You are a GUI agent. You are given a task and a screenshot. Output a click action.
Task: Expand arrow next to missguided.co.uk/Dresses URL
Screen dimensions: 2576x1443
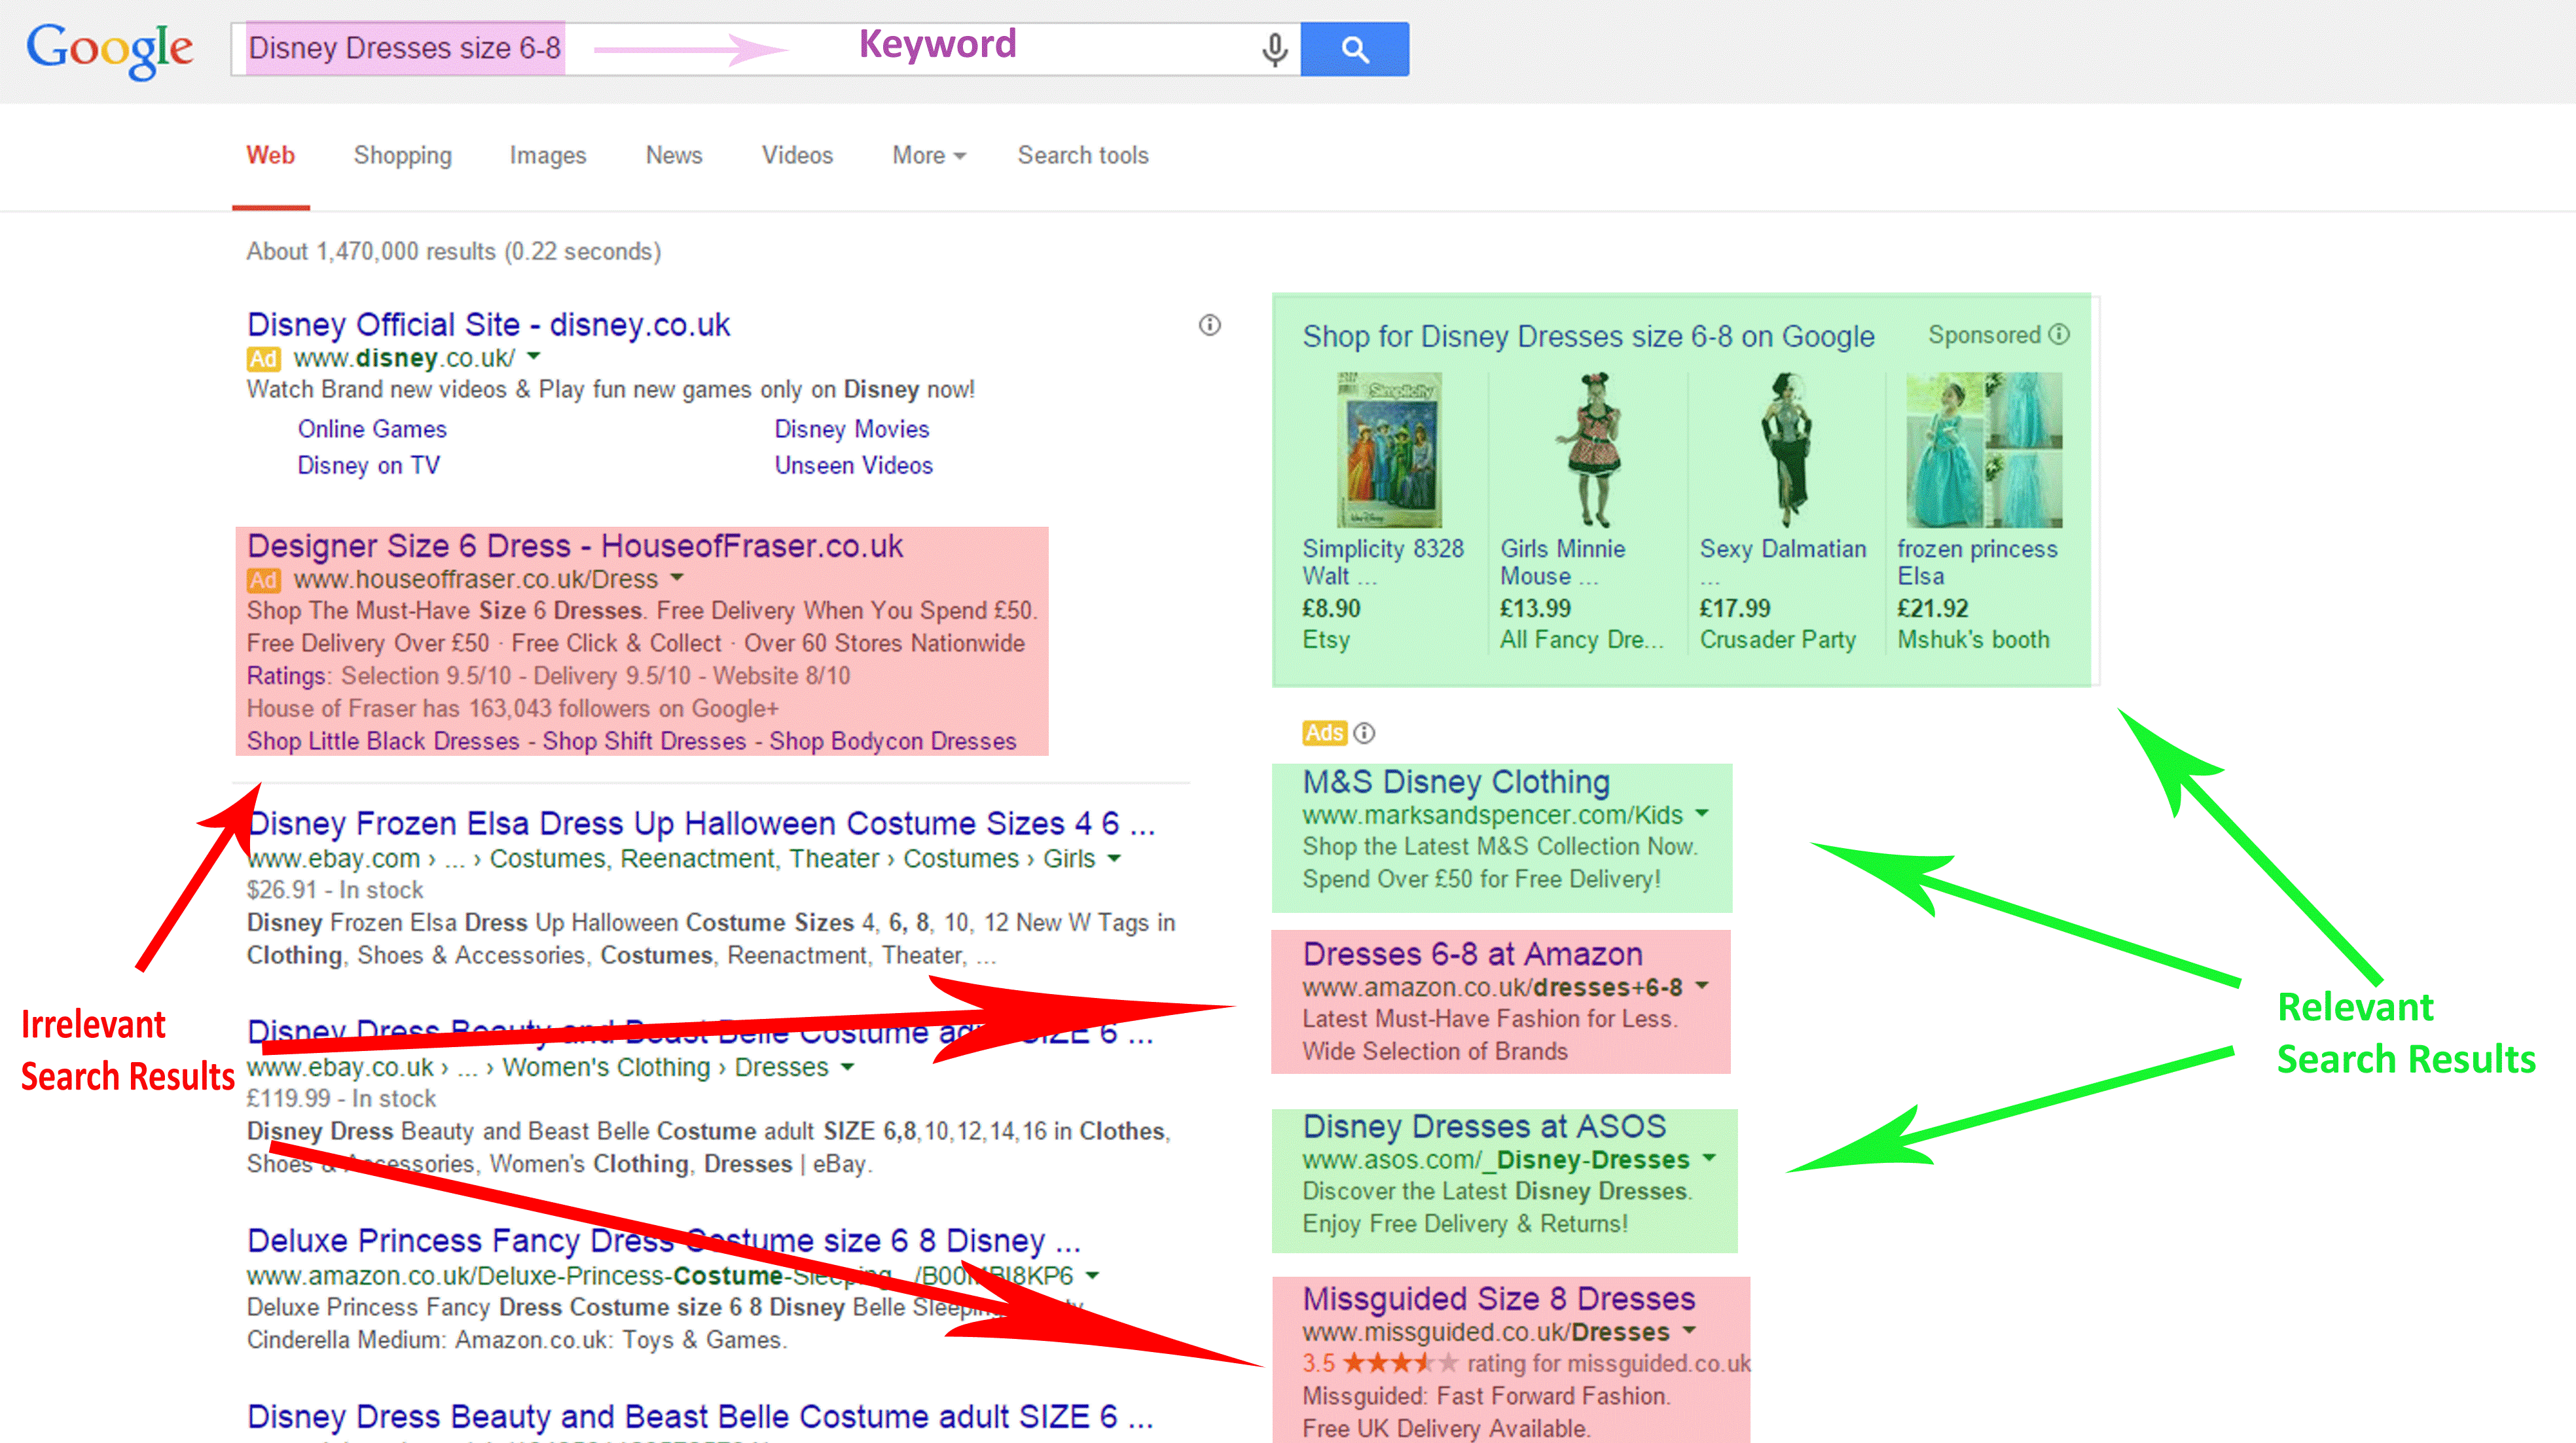tap(1689, 1330)
